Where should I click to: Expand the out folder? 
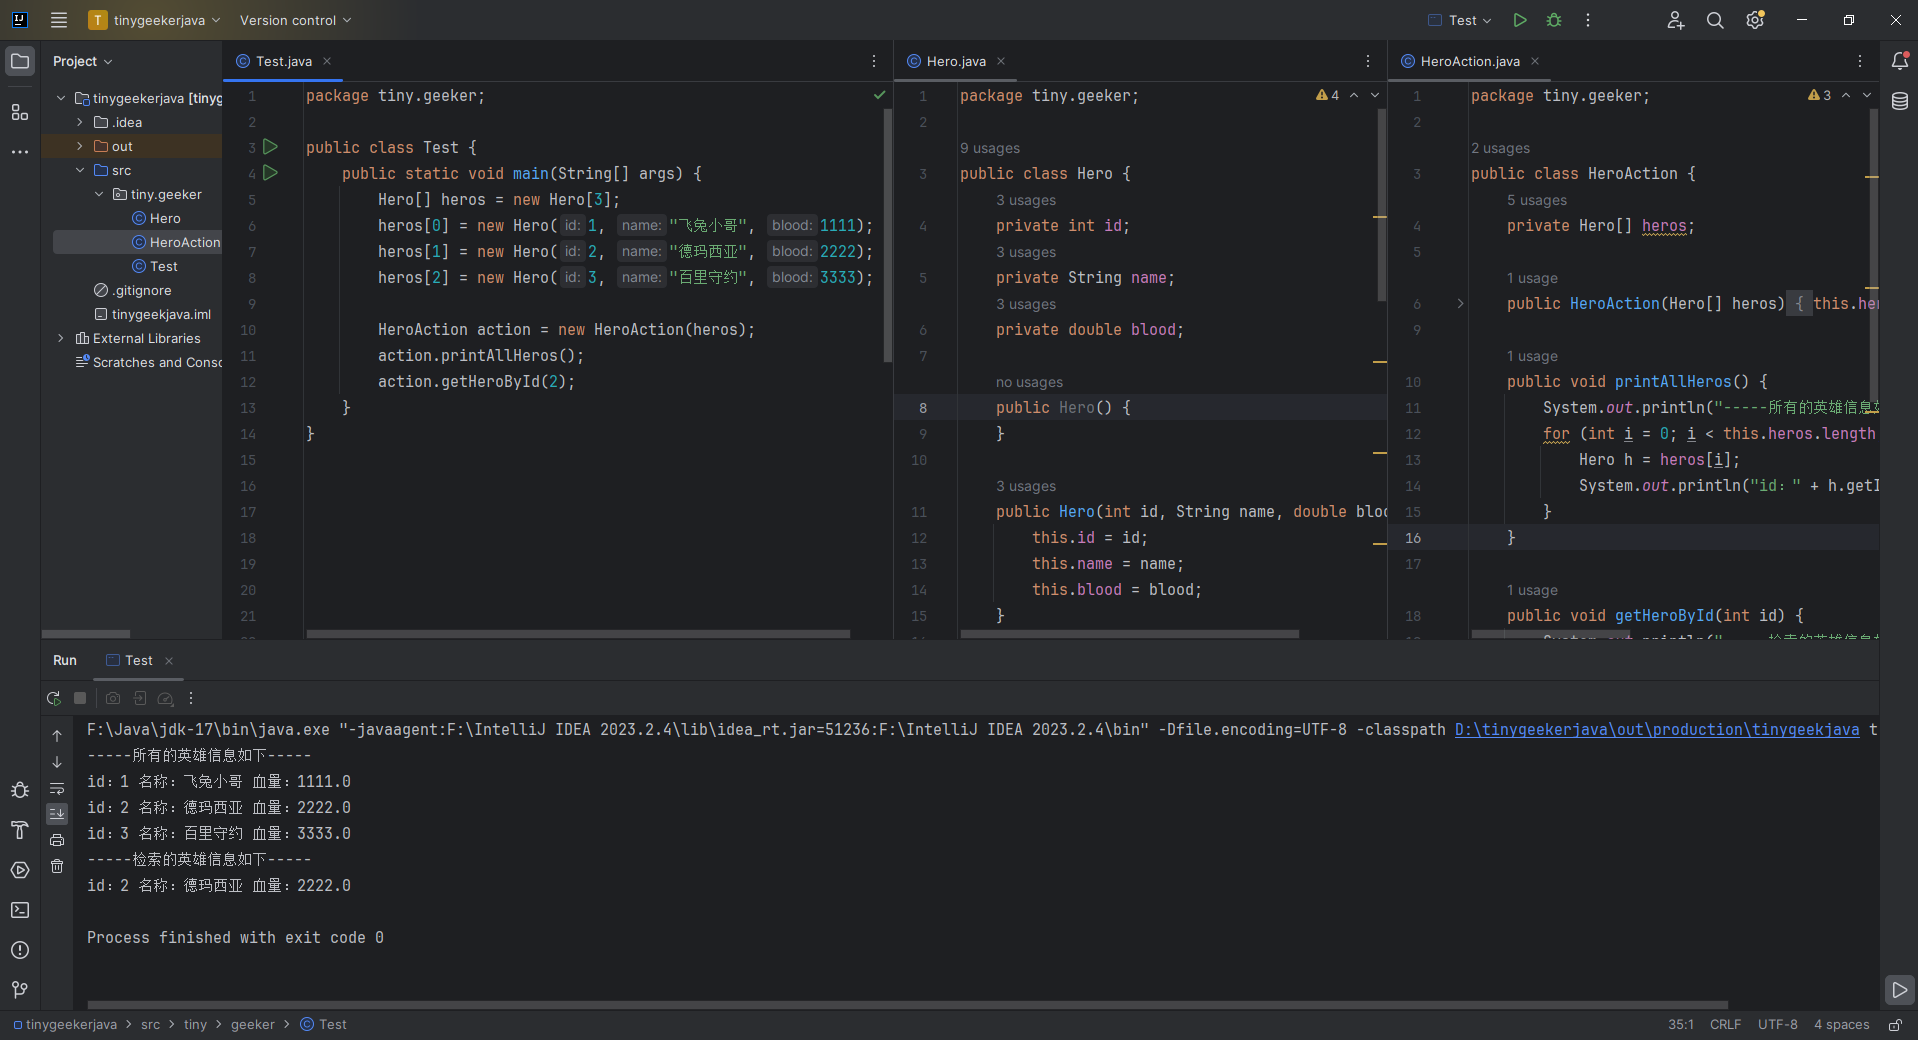[x=80, y=146]
